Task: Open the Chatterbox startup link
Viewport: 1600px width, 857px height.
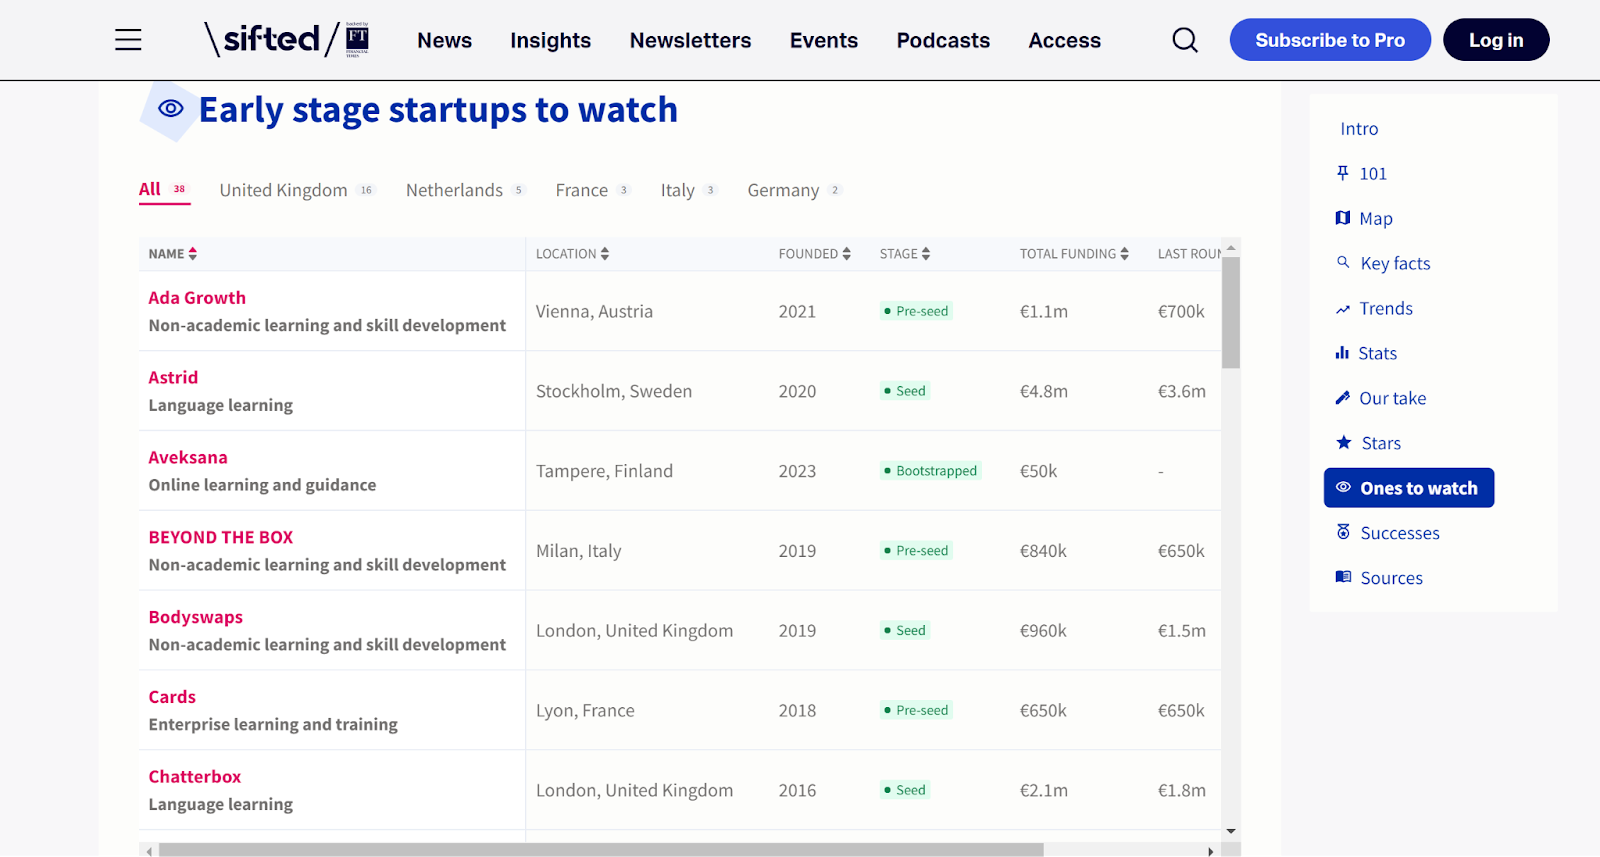Action: coord(195,776)
